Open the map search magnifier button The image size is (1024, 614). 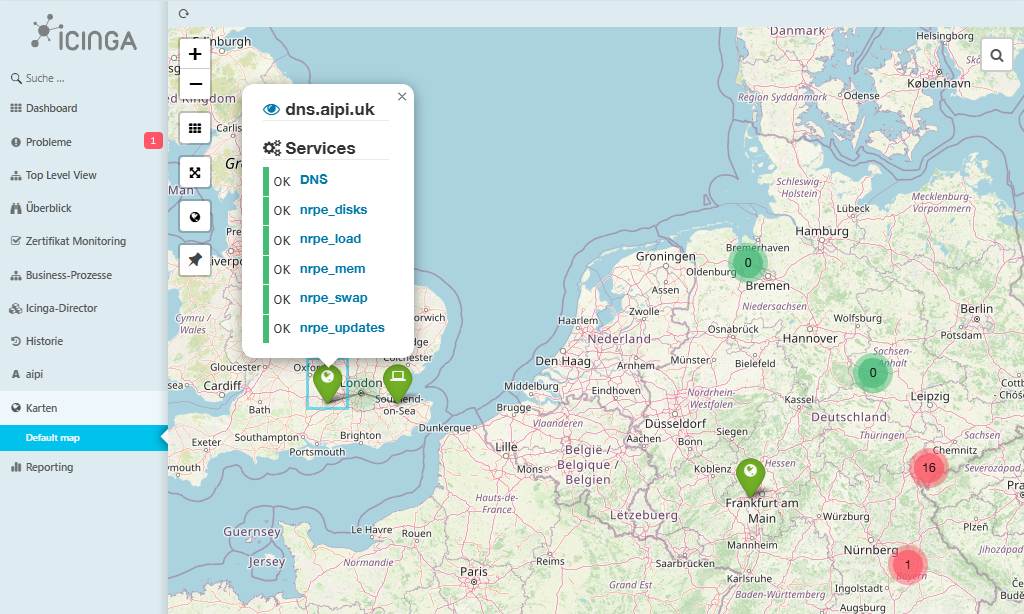point(997,55)
